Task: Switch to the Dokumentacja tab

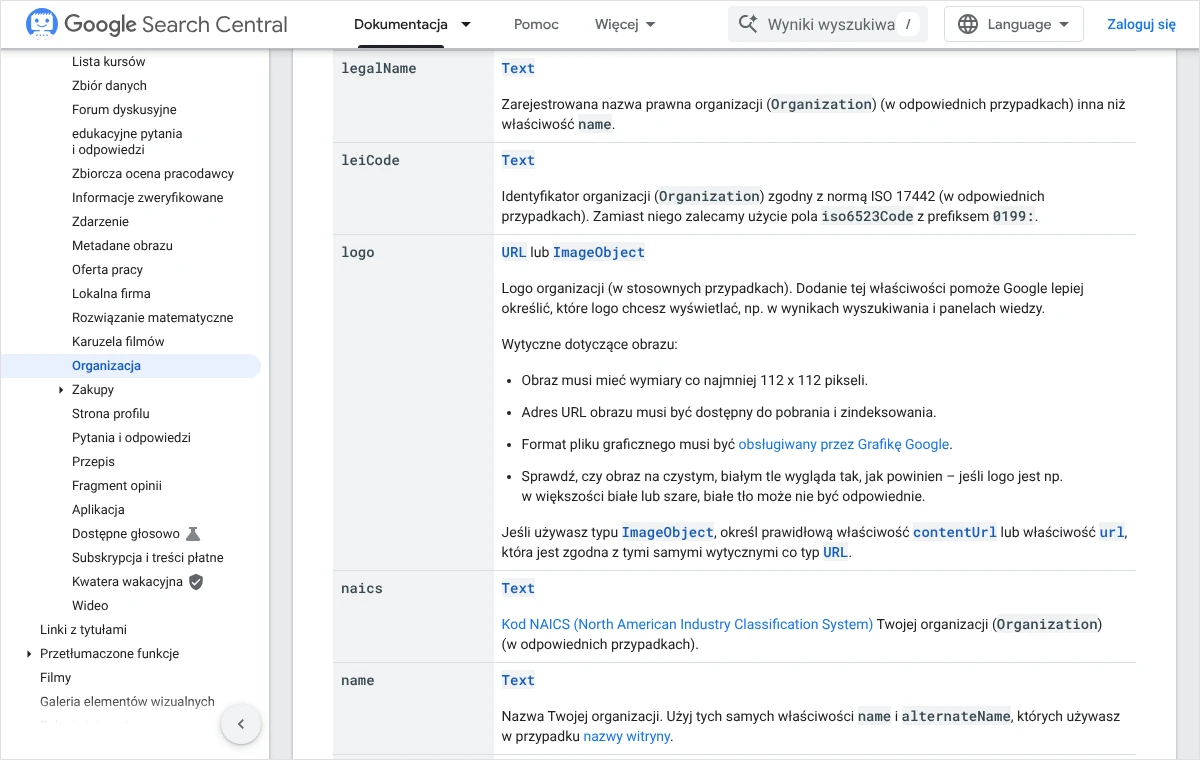Action: (x=401, y=24)
